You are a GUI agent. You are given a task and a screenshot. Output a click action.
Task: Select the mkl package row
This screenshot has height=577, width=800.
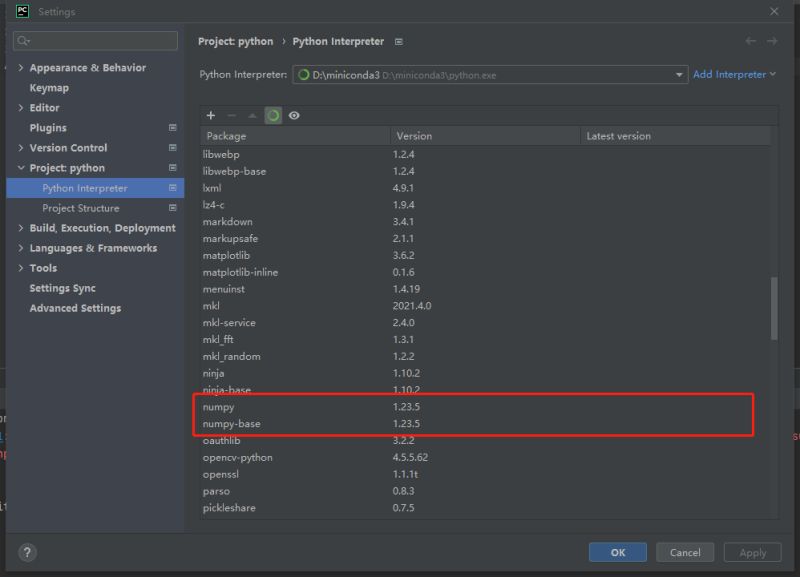(x=485, y=306)
